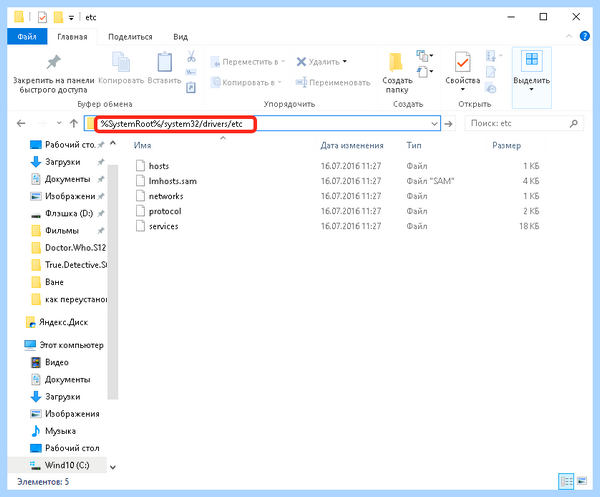Click the search magnifier icon

tap(573, 123)
